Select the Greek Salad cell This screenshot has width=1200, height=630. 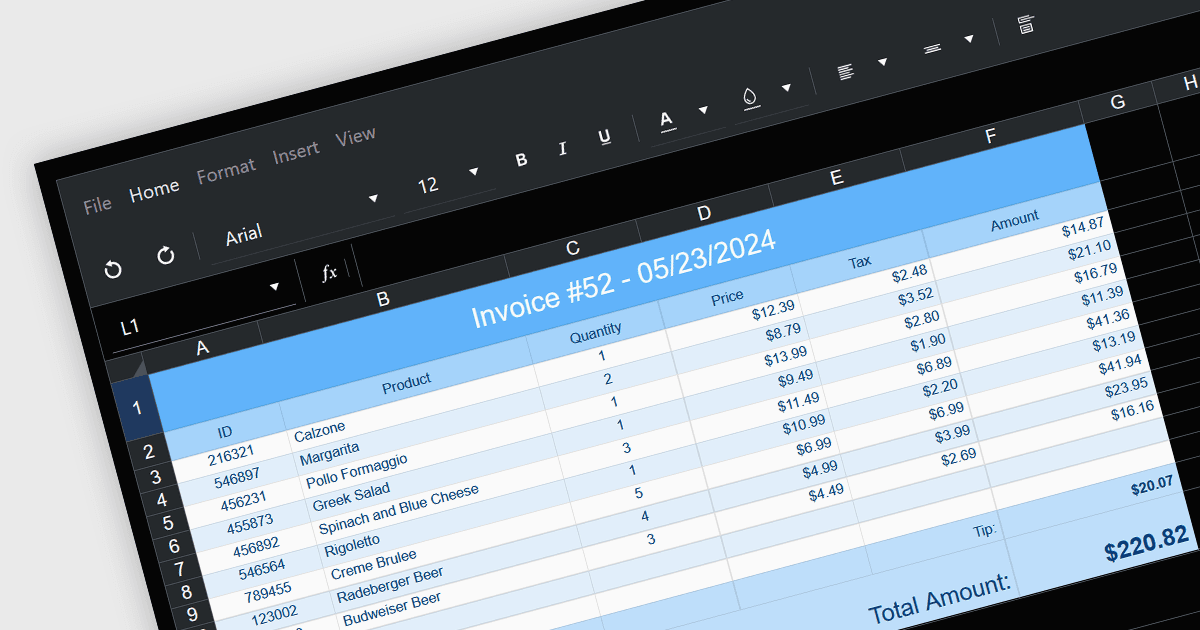click(x=433, y=474)
